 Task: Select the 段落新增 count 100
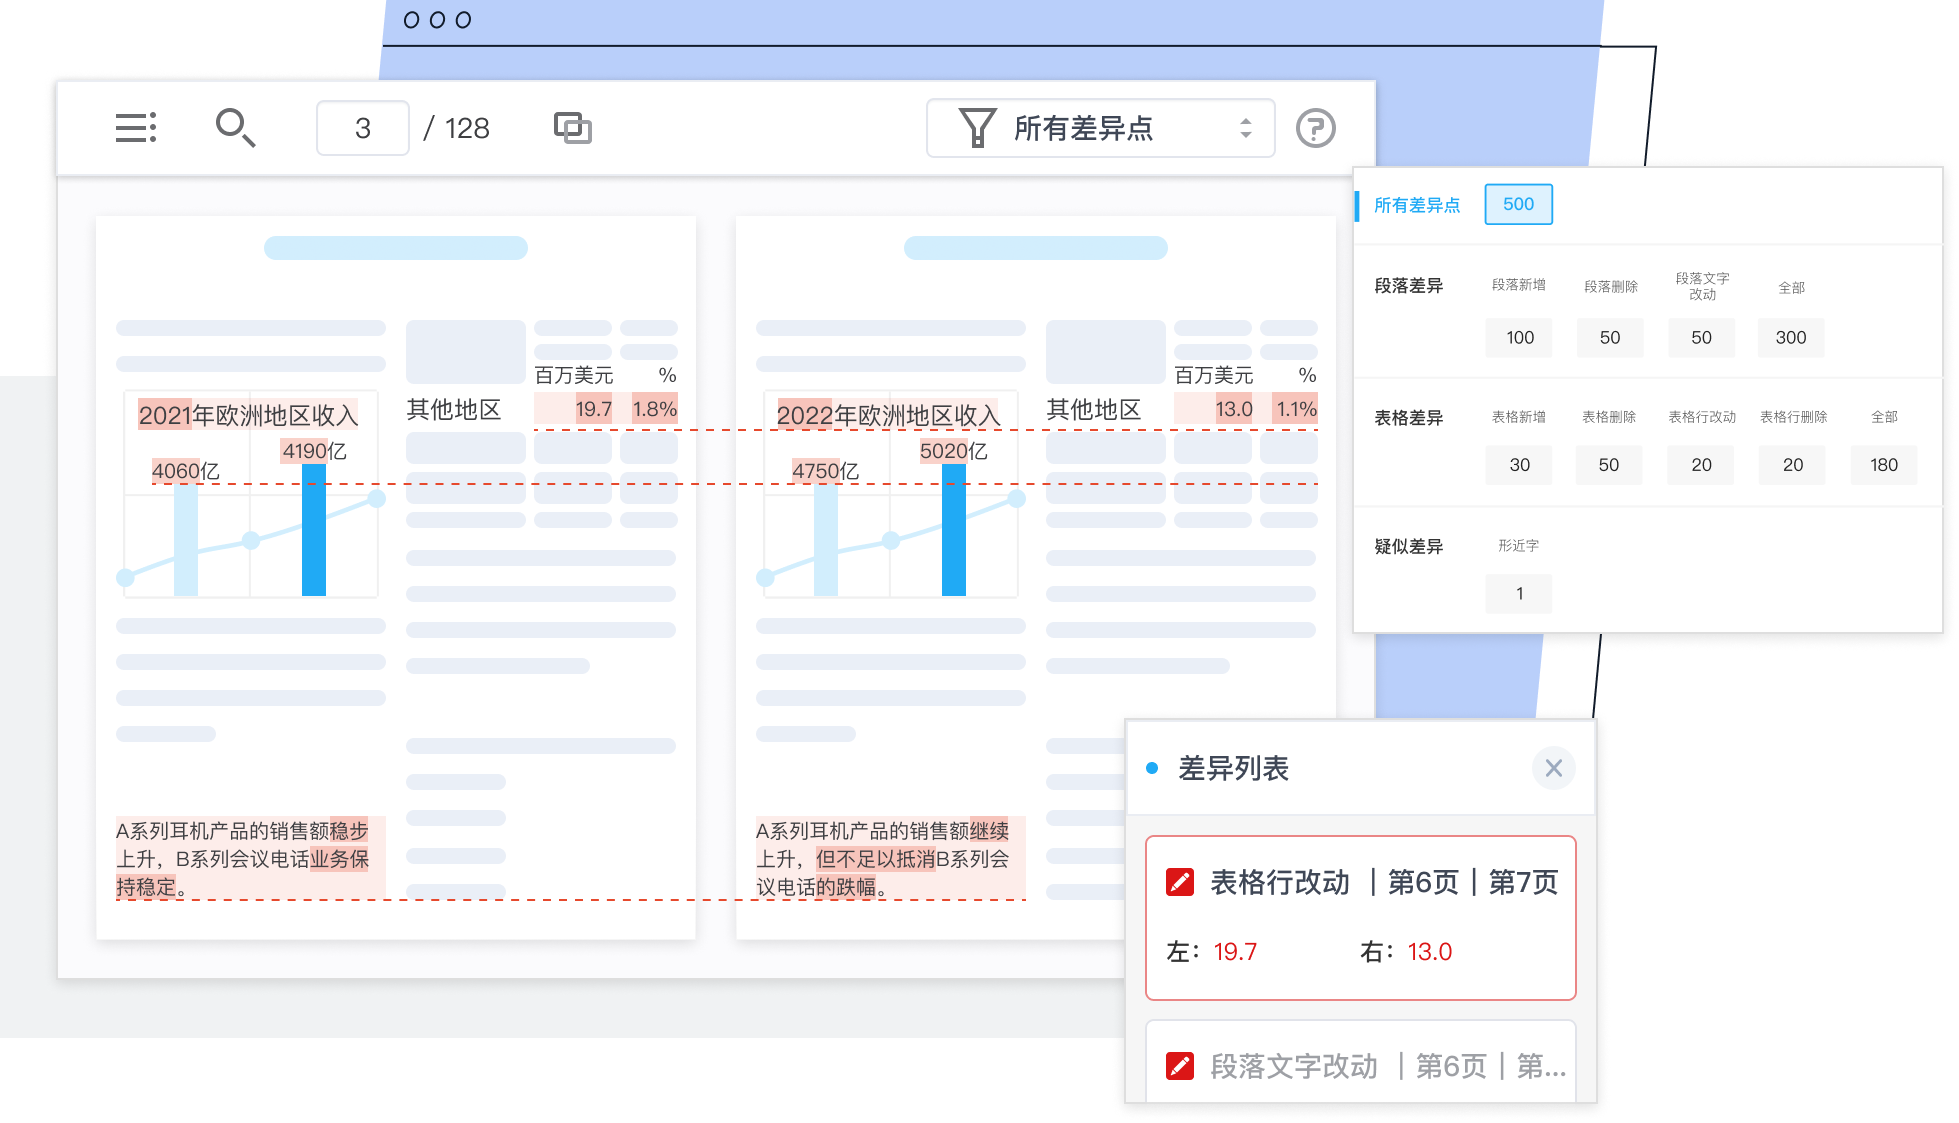[1519, 338]
